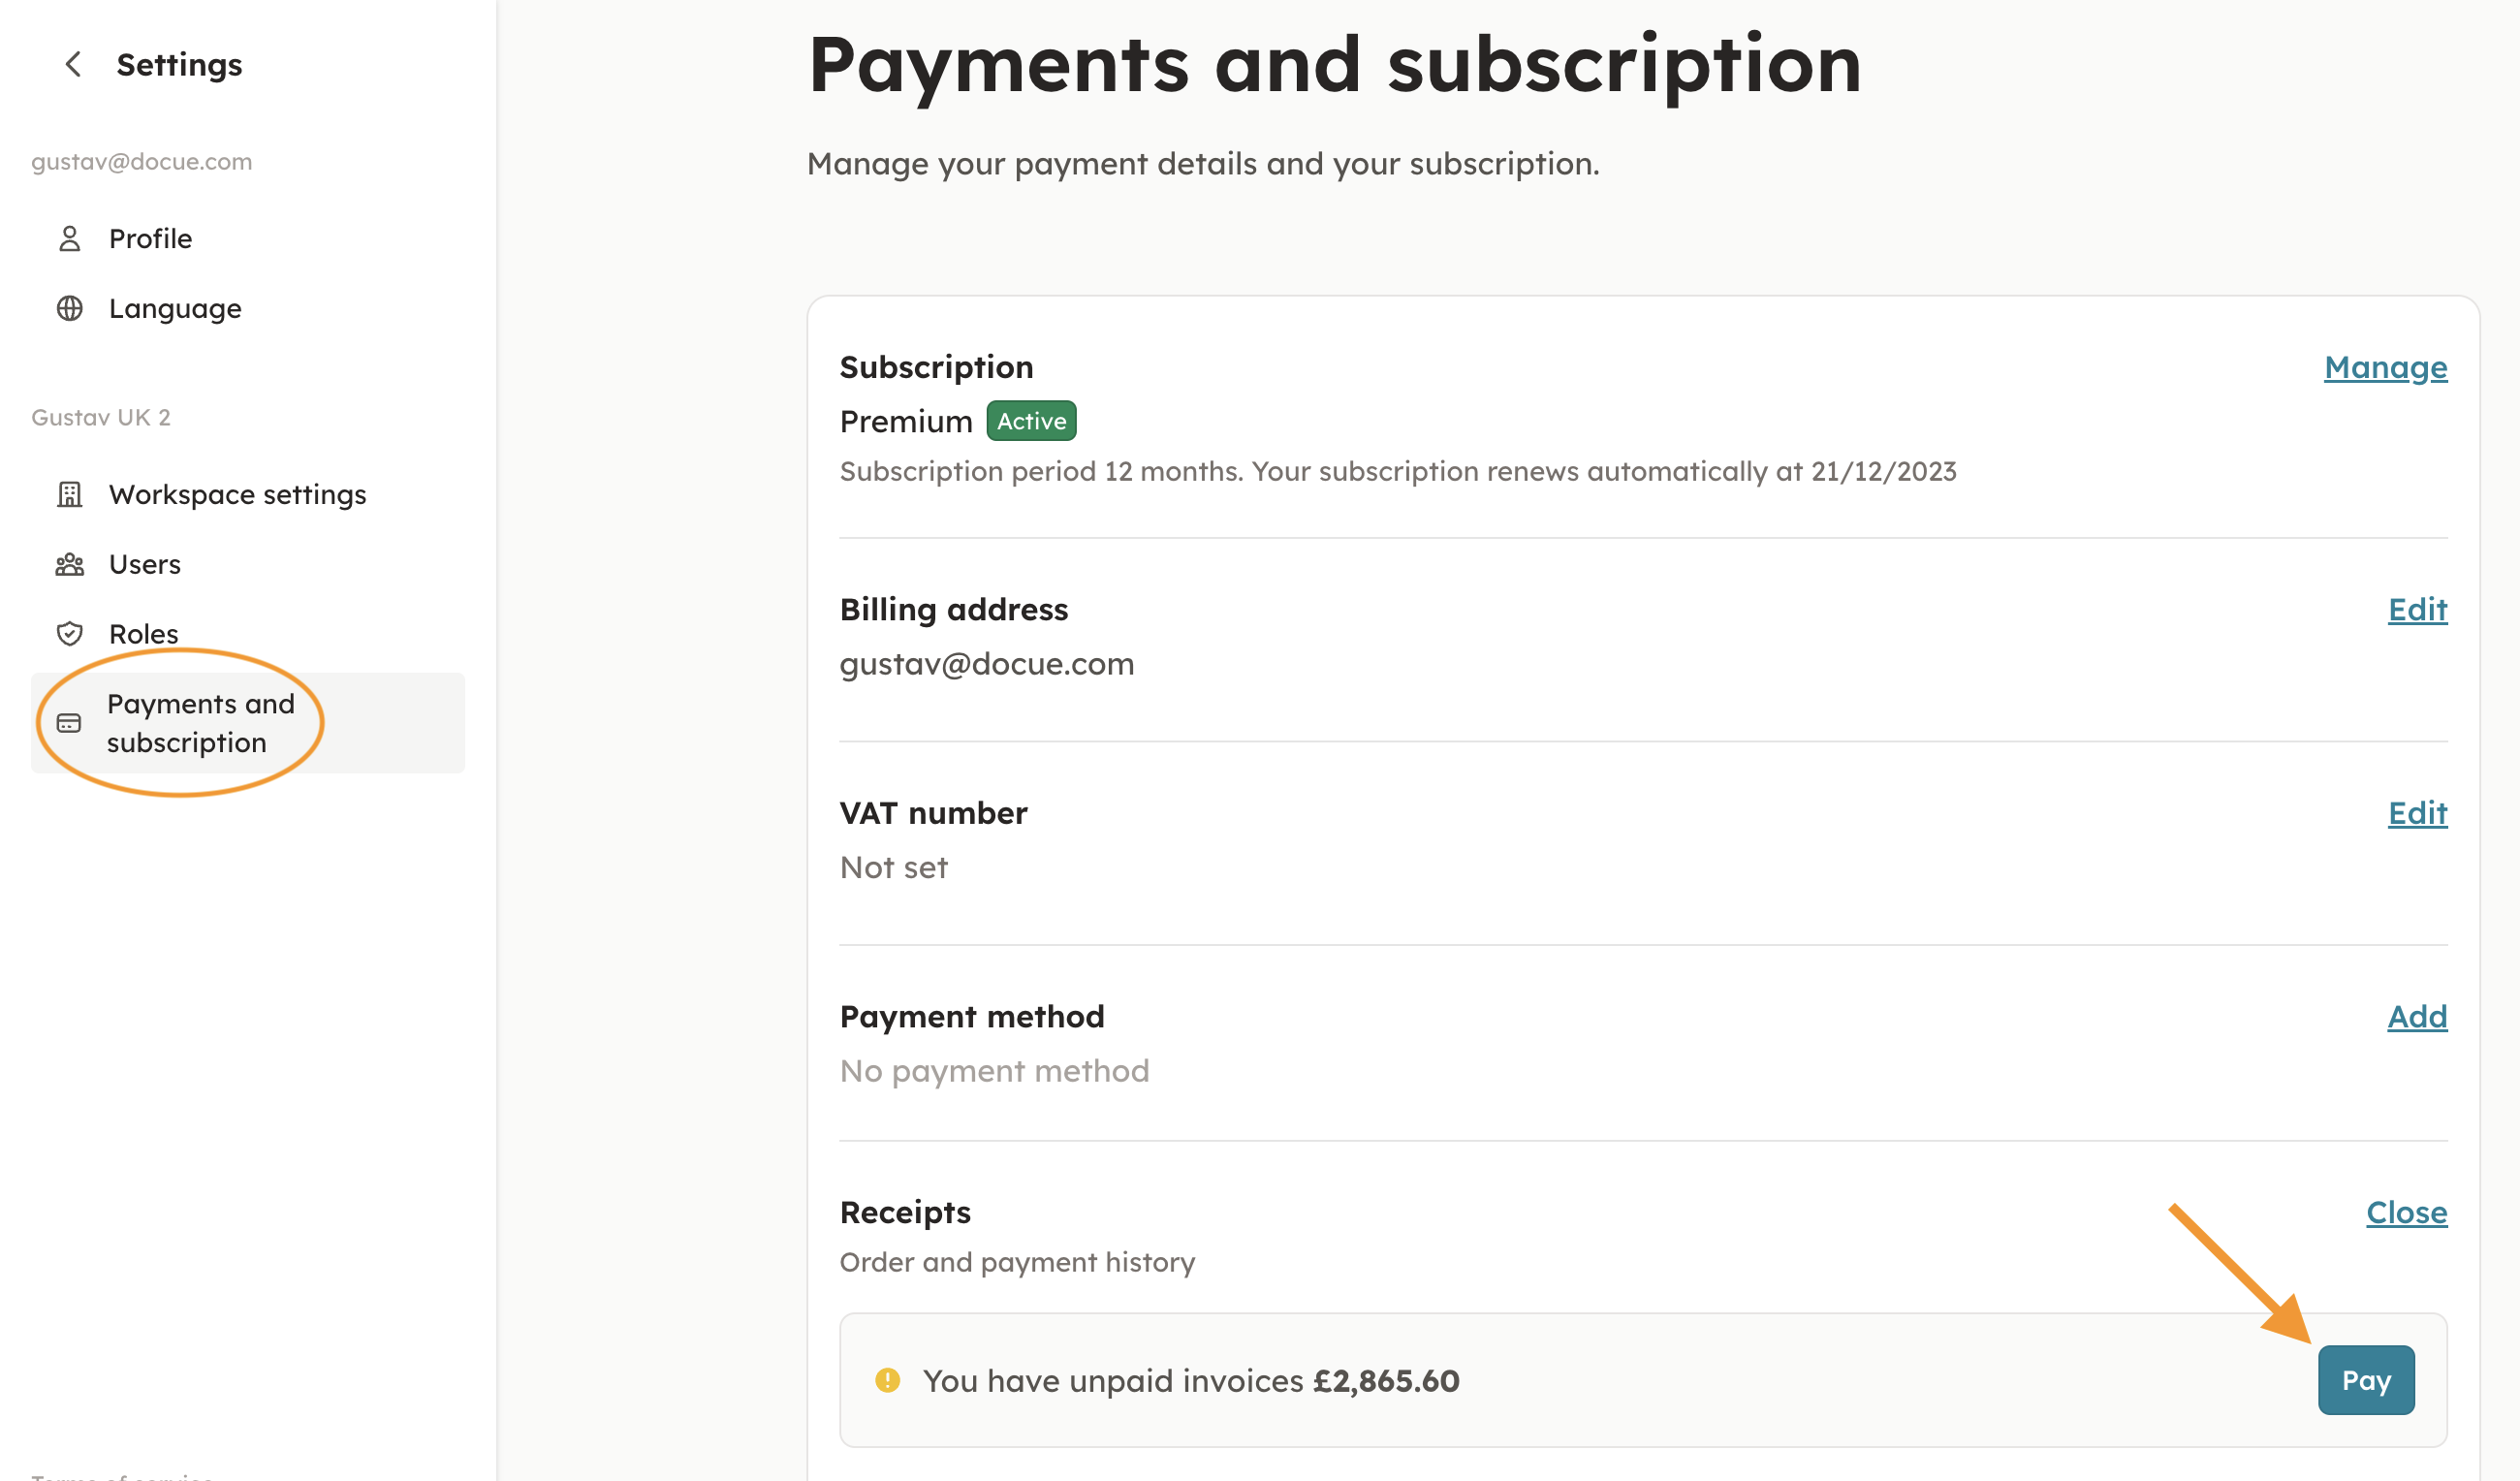The height and width of the screenshot is (1481, 2520).
Task: Go to Language settings
Action: tap(175, 309)
